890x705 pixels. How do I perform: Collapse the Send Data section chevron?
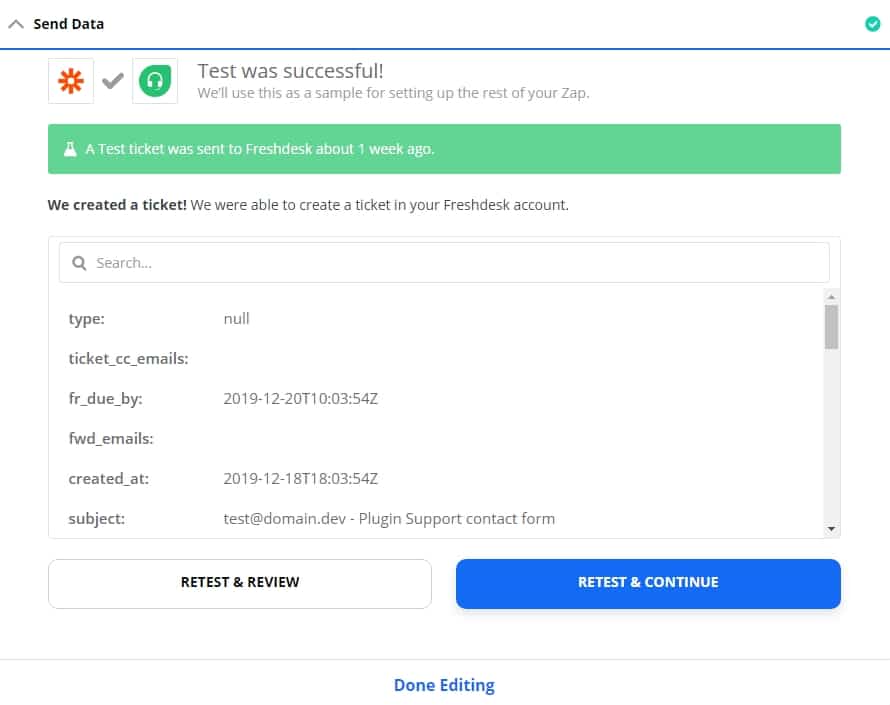point(16,24)
